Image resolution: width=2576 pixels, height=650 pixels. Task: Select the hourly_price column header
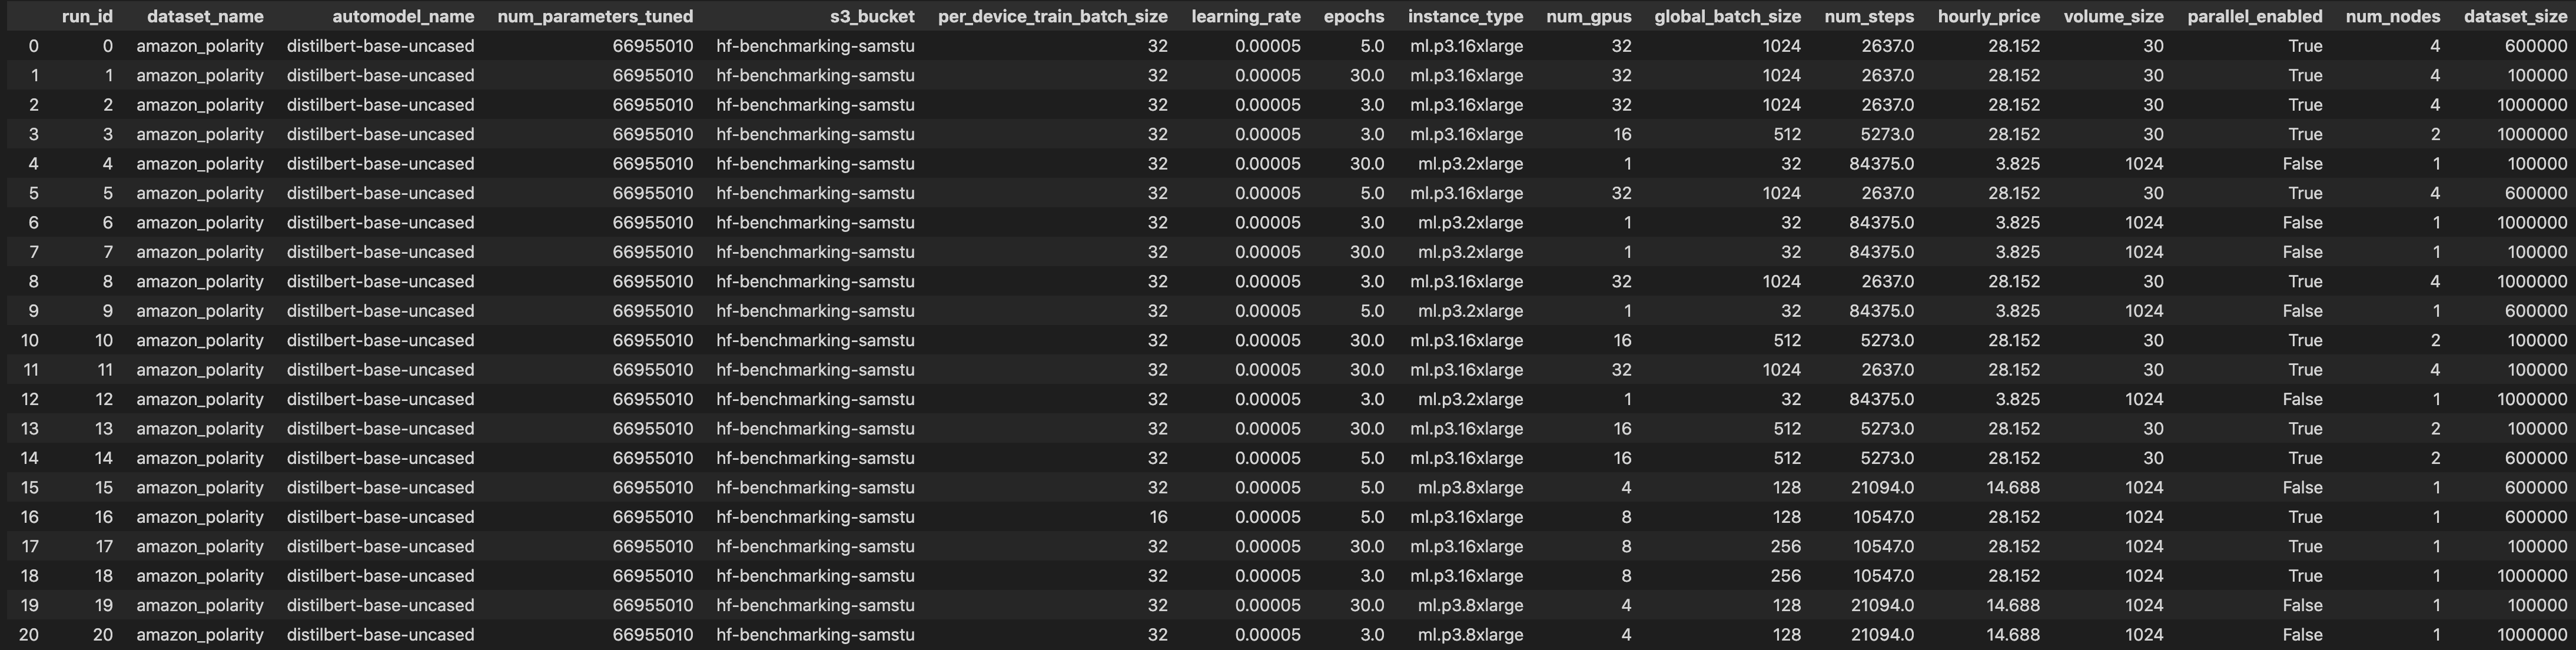tap(1989, 16)
